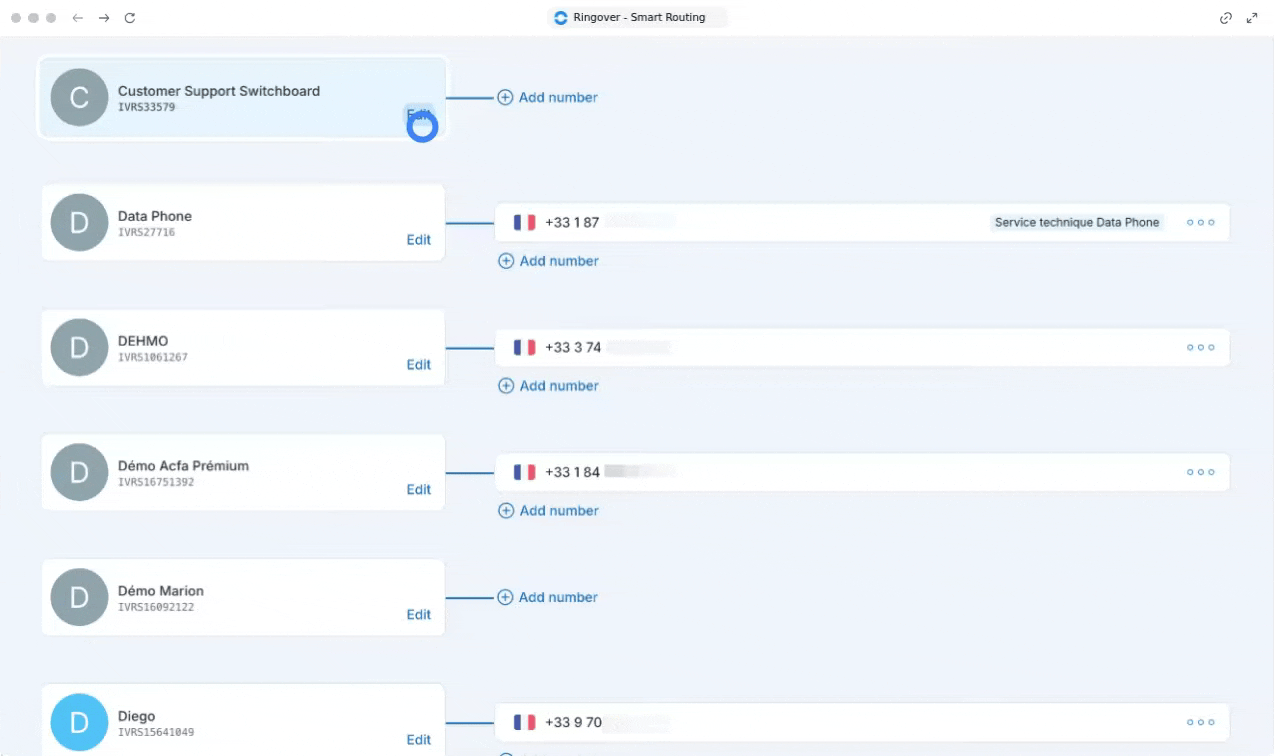Click the Customer Support Switchboard title
The height and width of the screenshot is (756, 1274).
(x=219, y=91)
